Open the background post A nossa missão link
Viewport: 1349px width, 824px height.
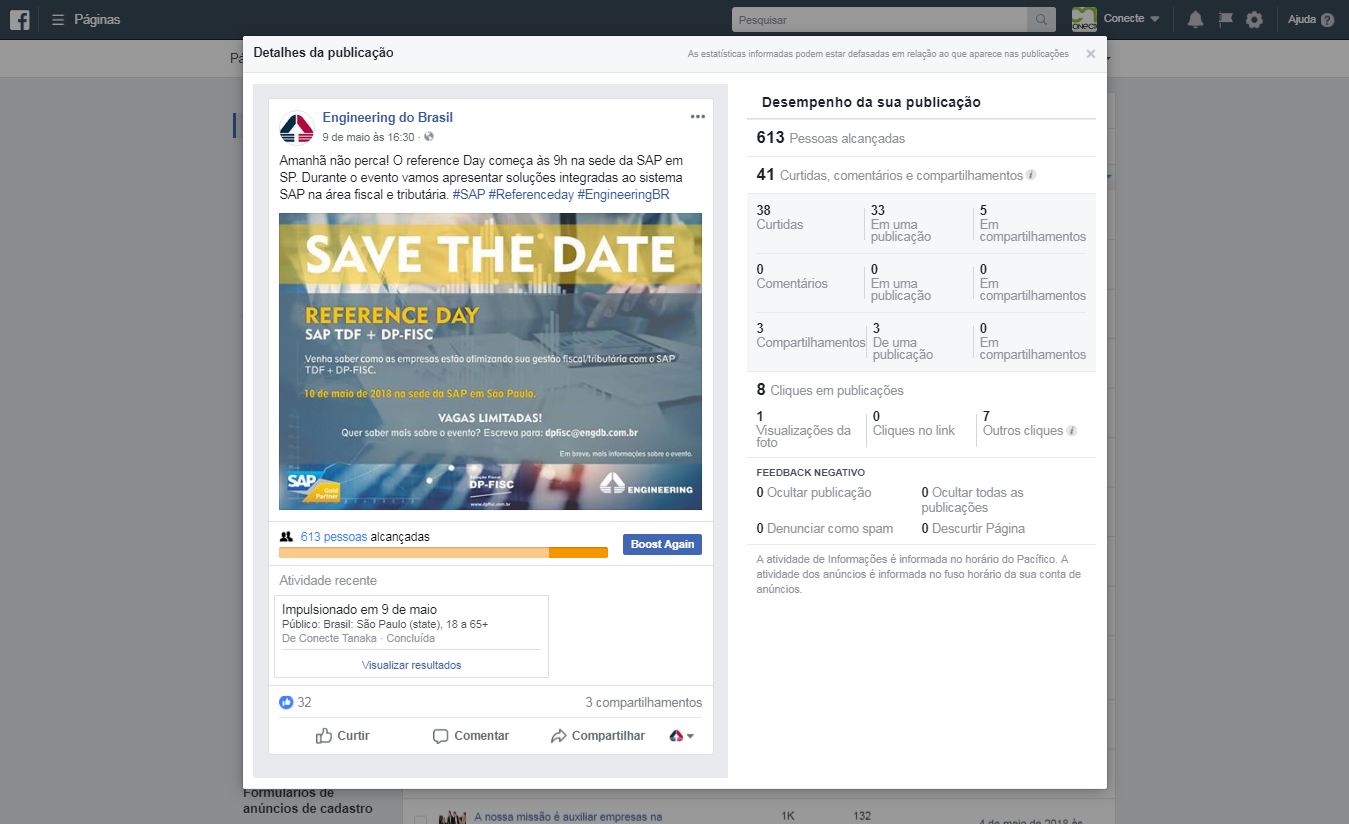(568, 816)
